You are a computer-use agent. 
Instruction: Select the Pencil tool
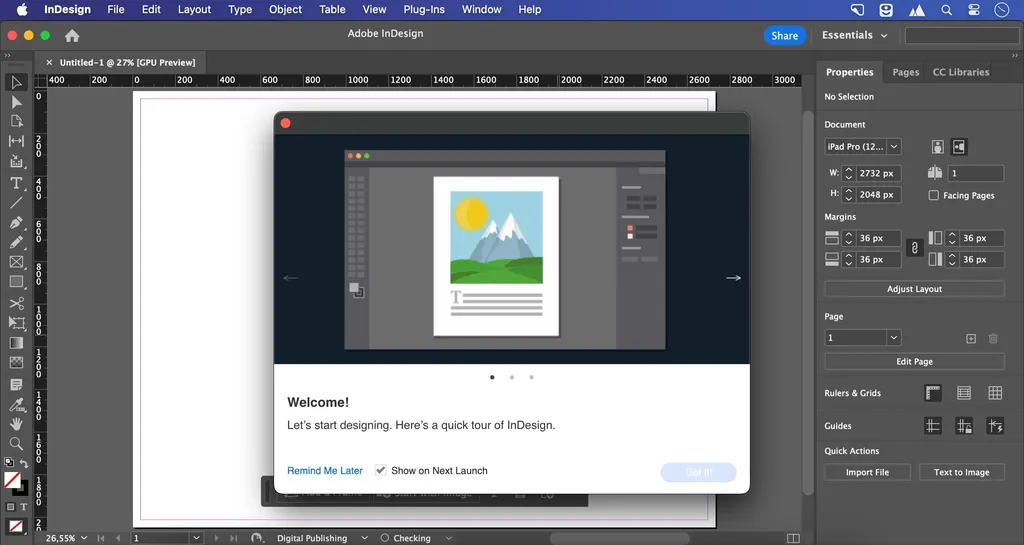point(16,242)
